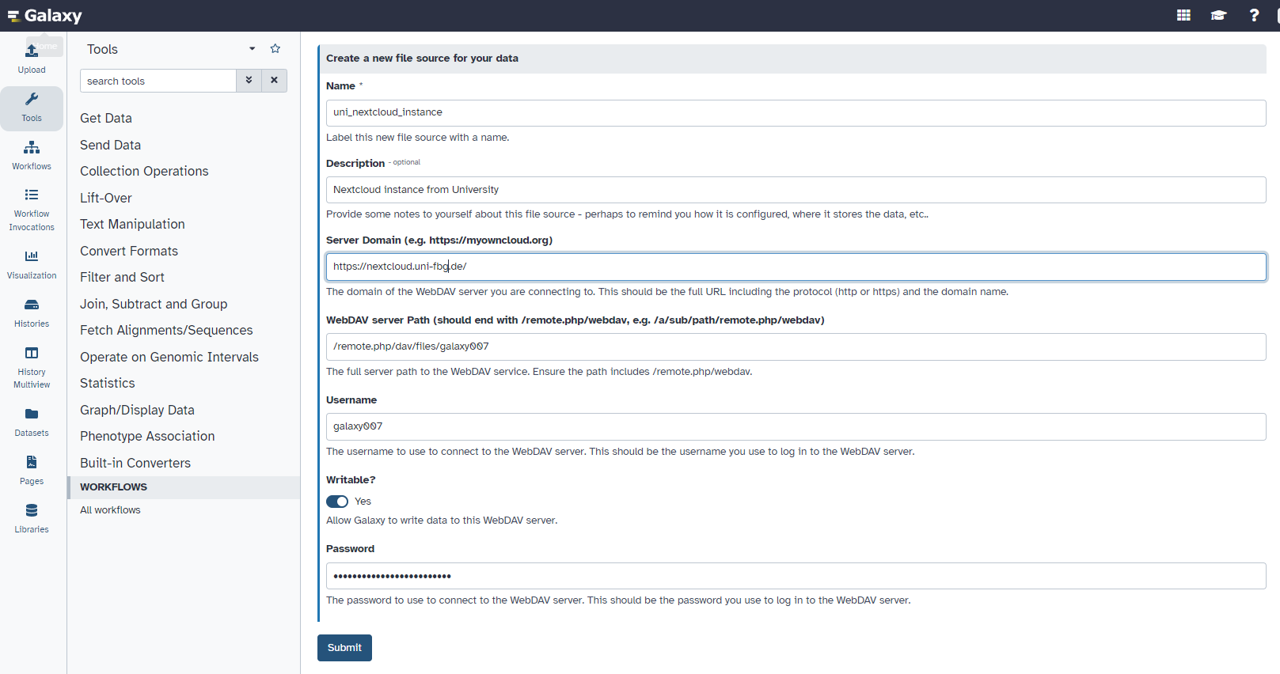1280x674 pixels.
Task: Open the GTN training graduation cap icon
Action: coord(1218,15)
